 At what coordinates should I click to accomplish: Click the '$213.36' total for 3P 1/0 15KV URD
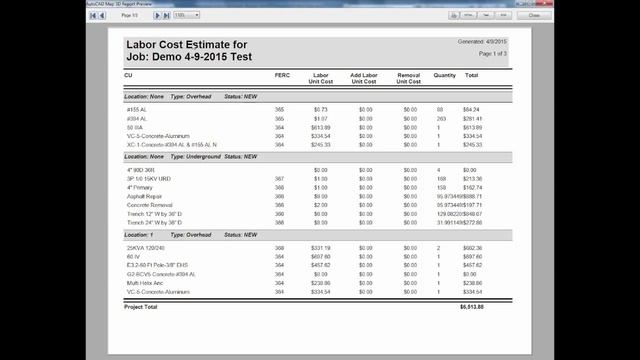472,179
